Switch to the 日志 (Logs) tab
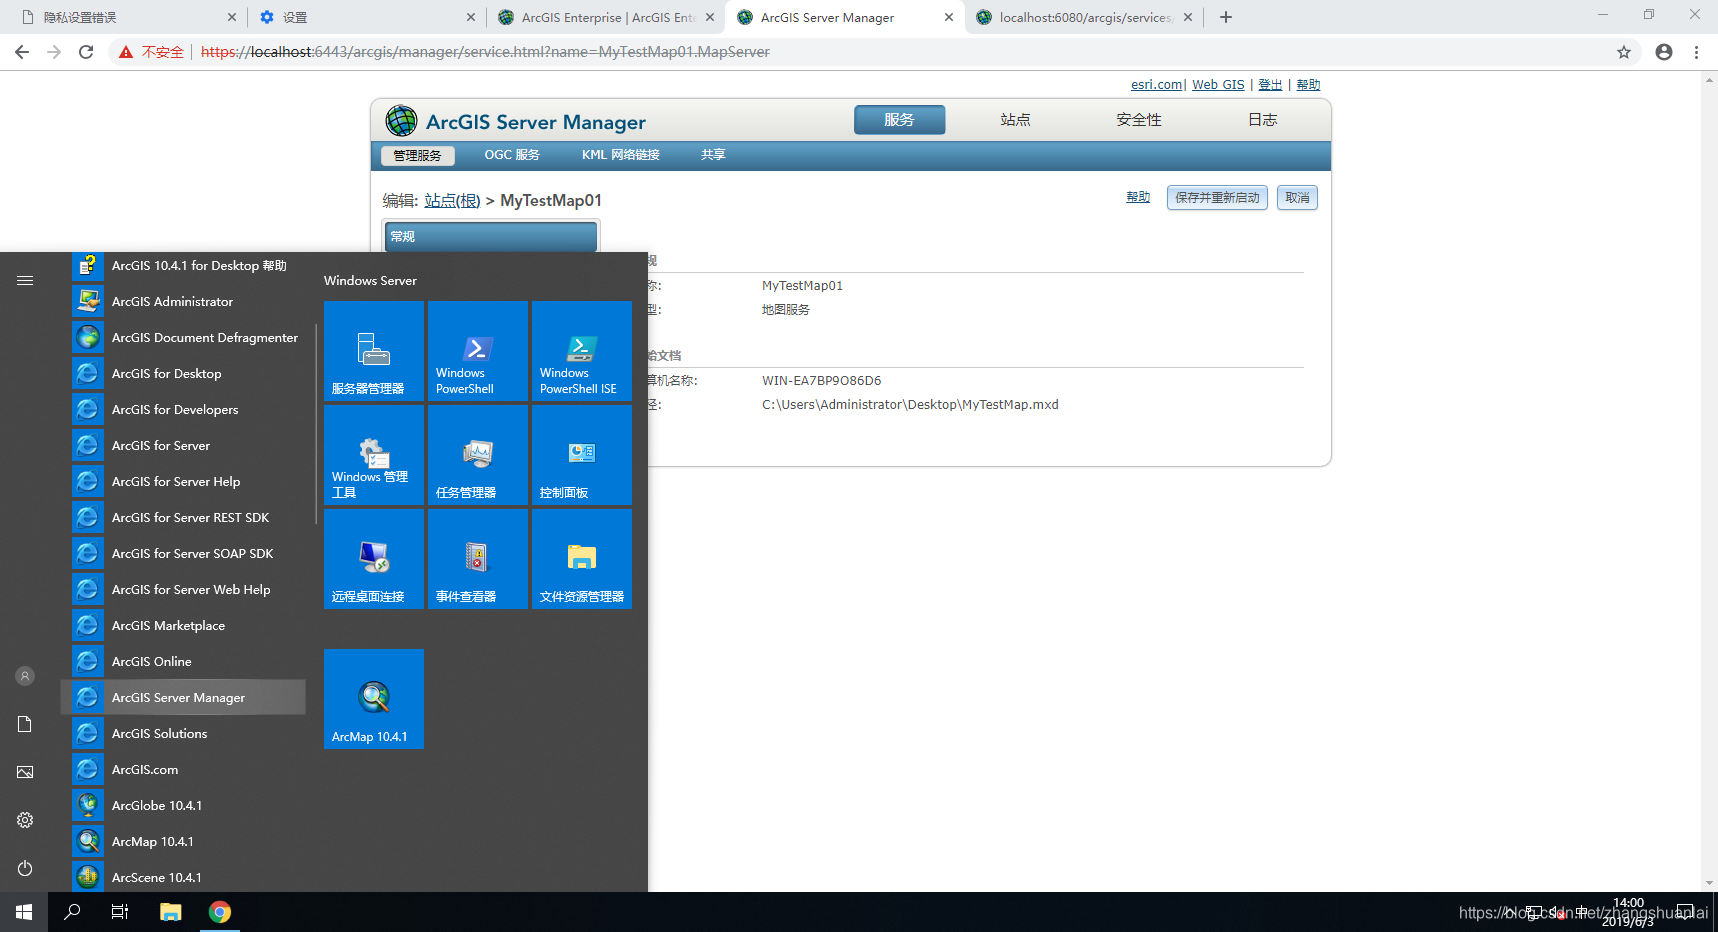This screenshot has height=932, width=1718. coord(1262,120)
